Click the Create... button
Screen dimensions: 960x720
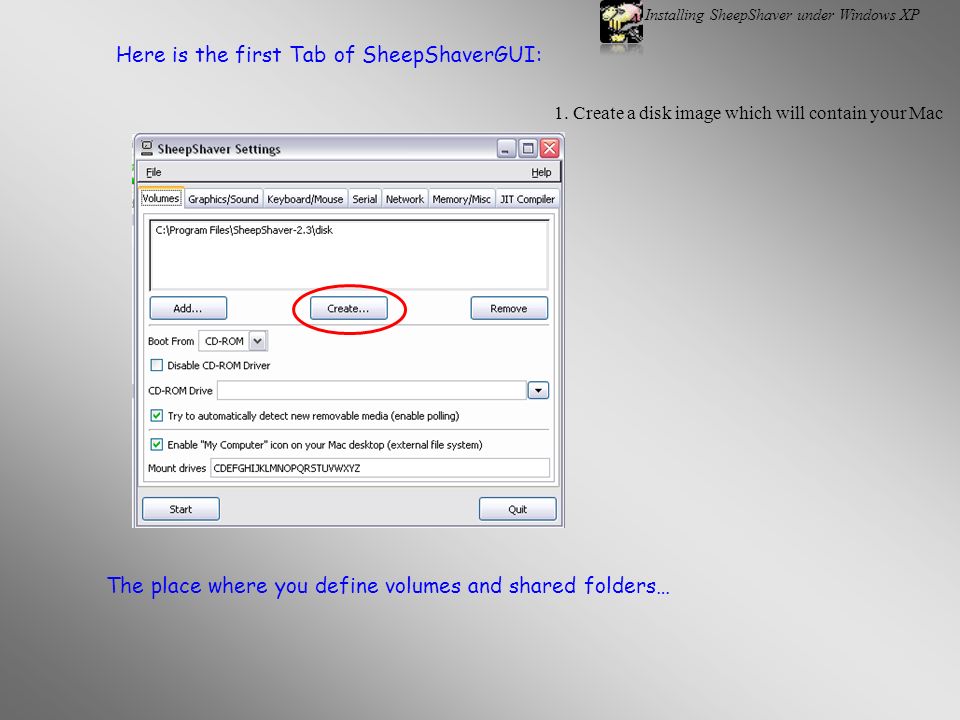pos(348,308)
